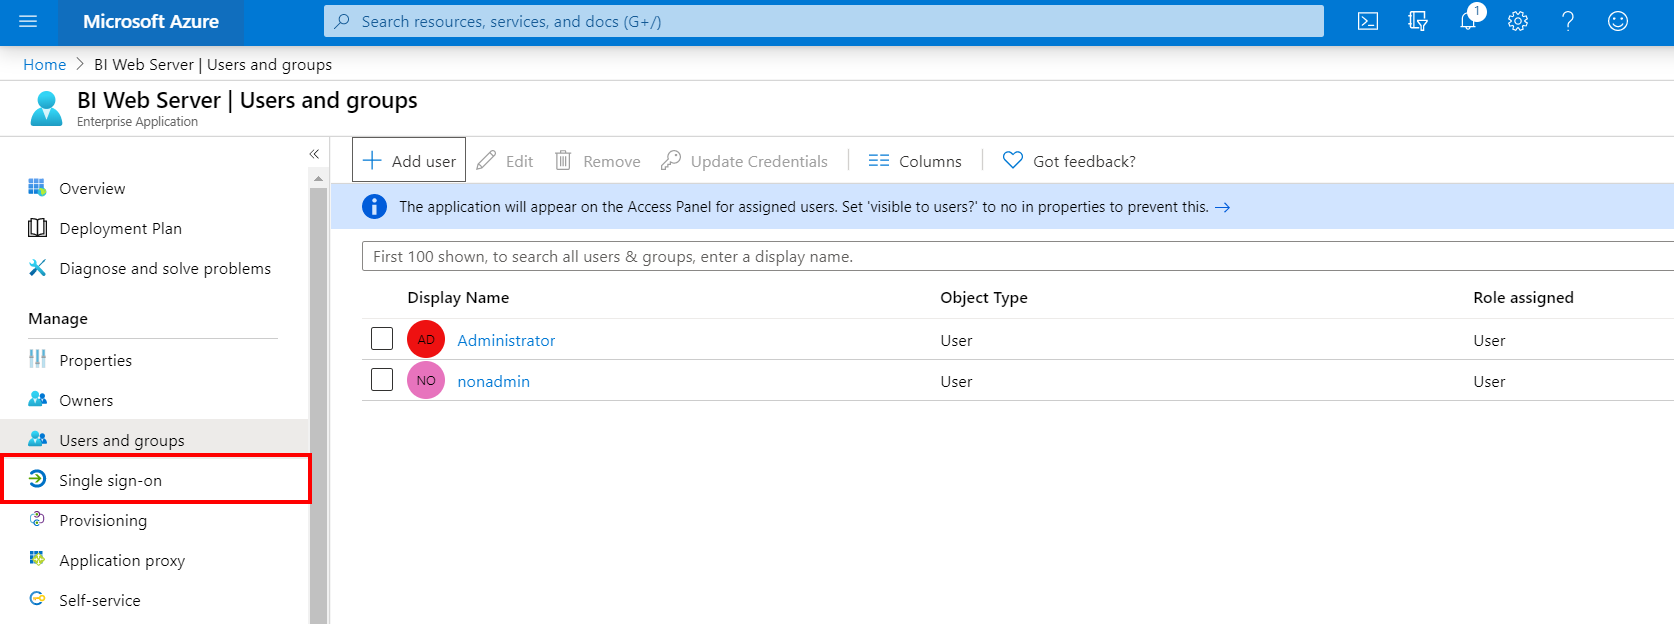Select the Administrator row checkbox
1674x624 pixels.
tap(382, 339)
